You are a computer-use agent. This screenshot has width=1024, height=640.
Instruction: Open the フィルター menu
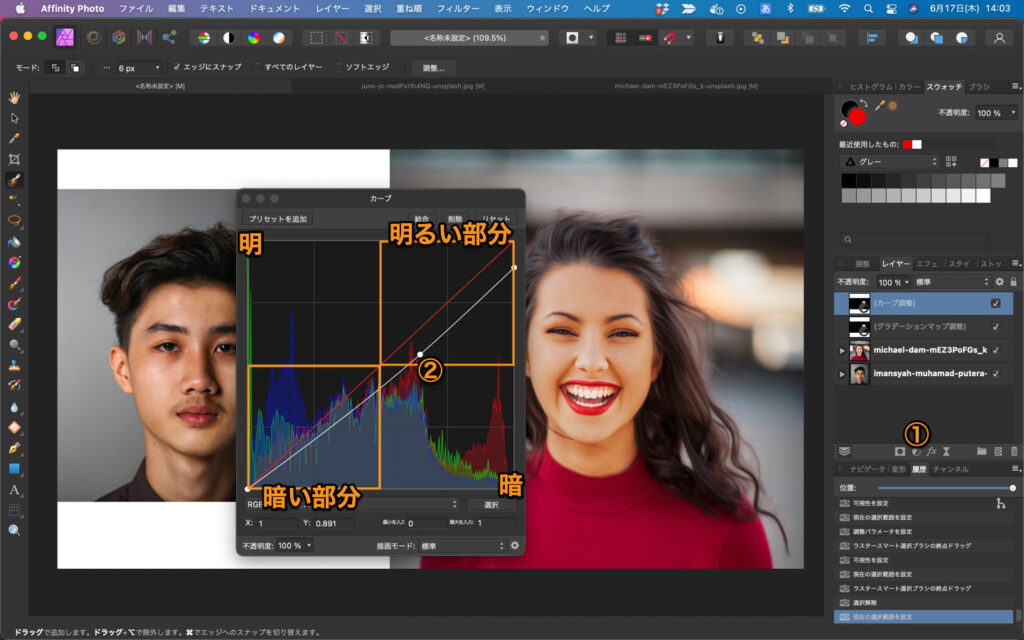(457, 8)
